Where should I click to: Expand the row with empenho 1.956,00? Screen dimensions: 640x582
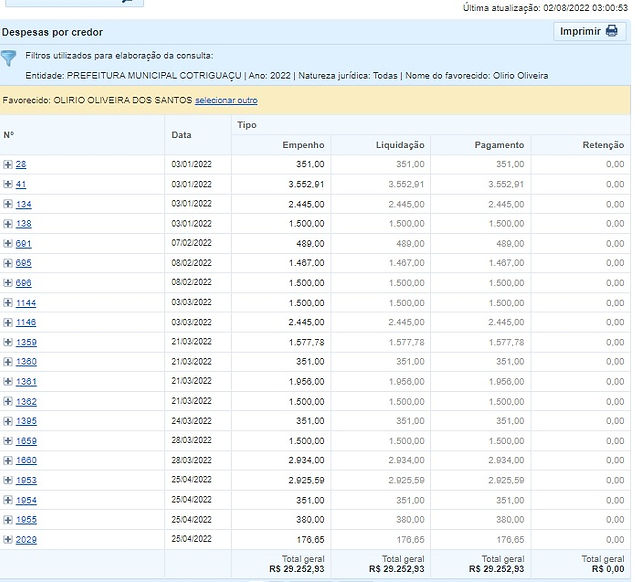(7, 382)
